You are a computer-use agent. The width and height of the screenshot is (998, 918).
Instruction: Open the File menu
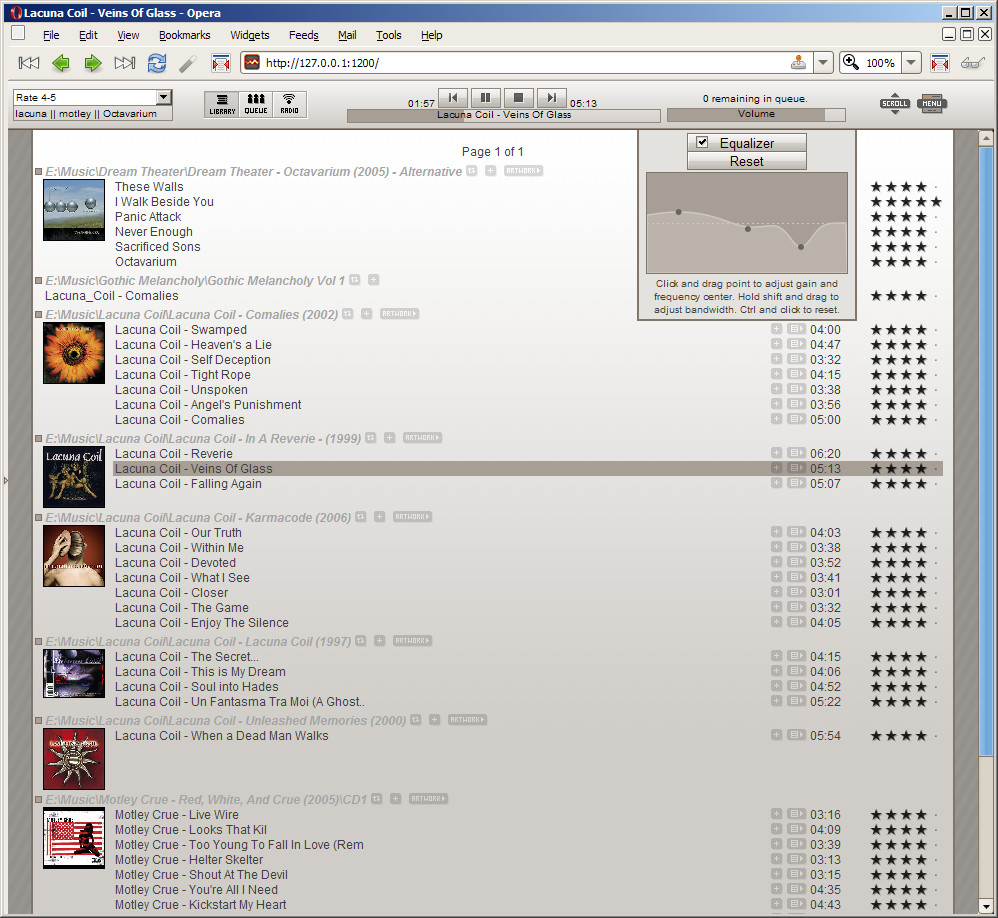[x=51, y=35]
